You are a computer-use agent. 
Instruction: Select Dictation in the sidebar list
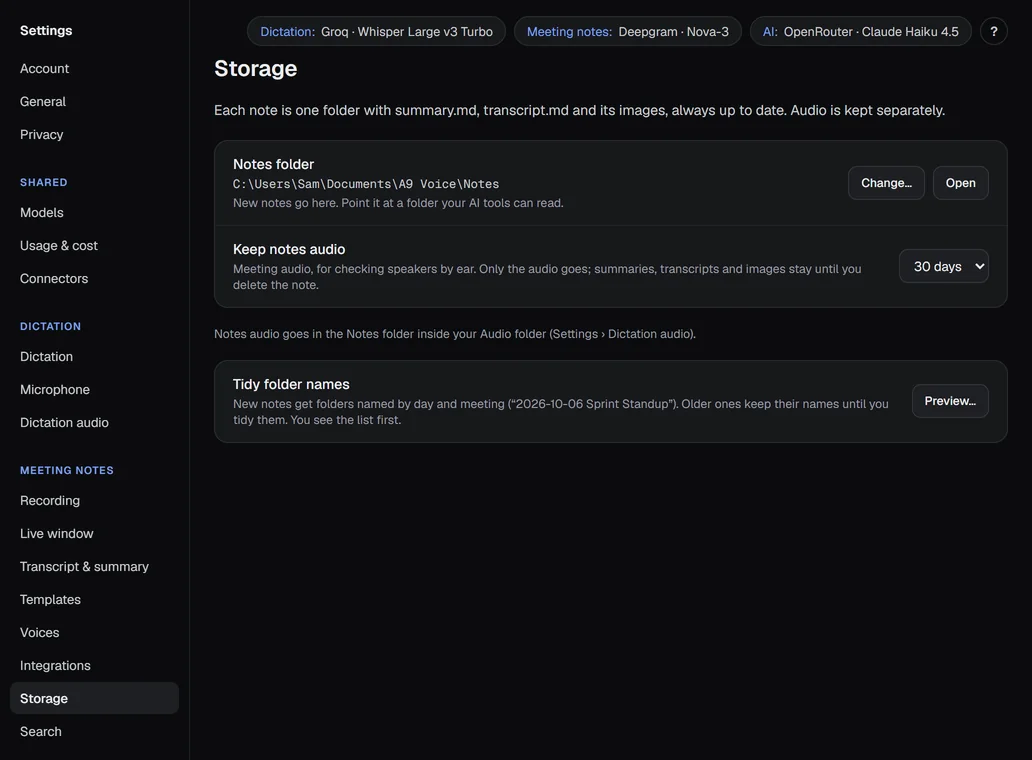[x=46, y=357]
